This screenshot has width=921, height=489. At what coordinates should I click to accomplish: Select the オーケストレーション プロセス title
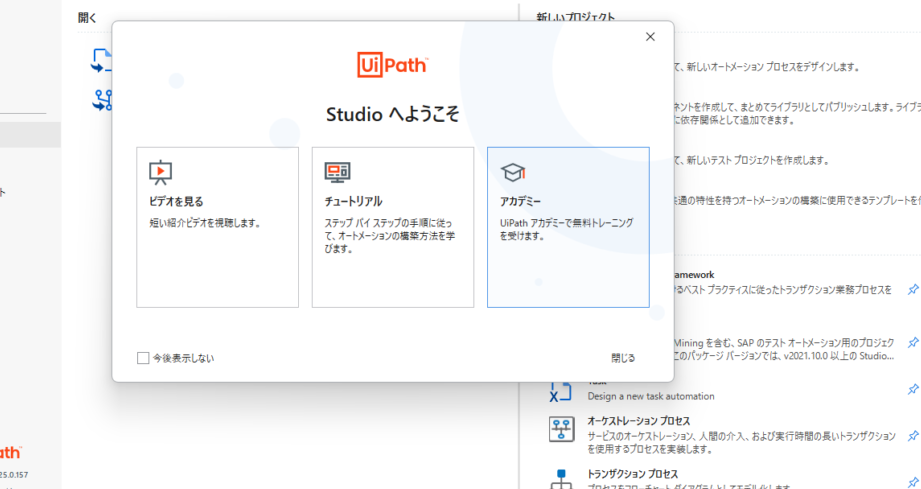click(x=638, y=421)
